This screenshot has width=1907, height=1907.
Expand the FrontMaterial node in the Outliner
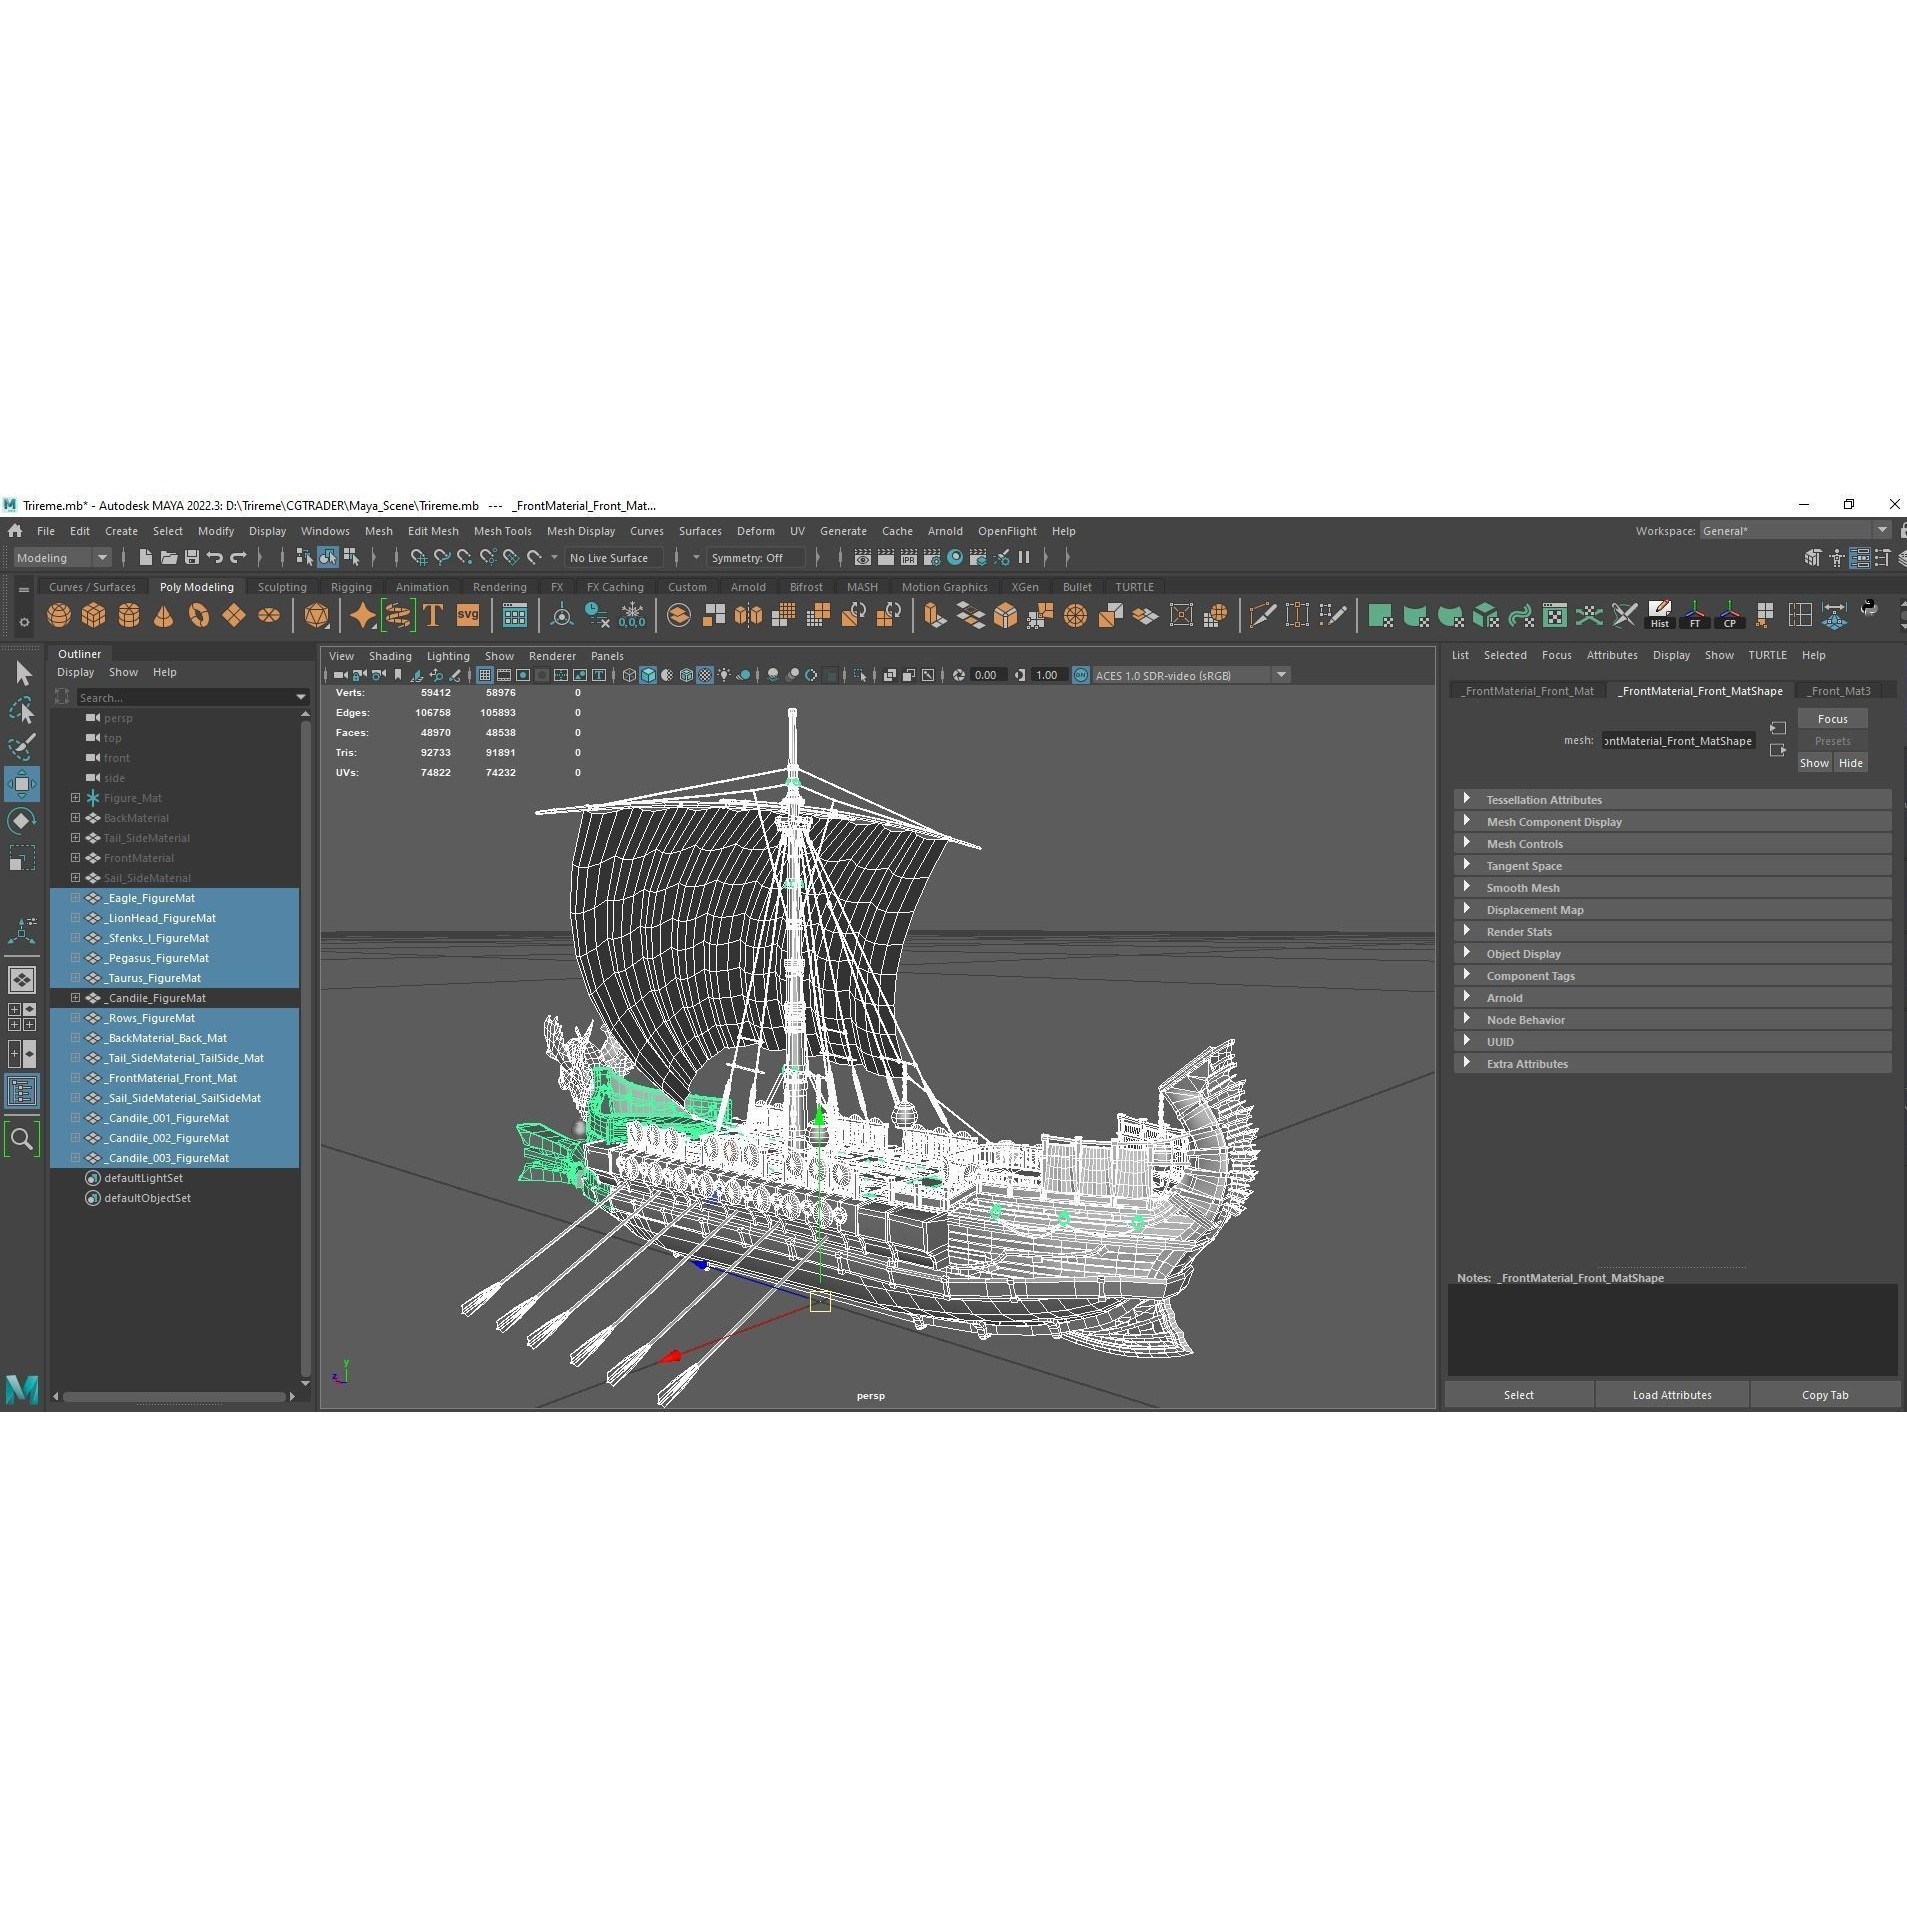coord(76,857)
